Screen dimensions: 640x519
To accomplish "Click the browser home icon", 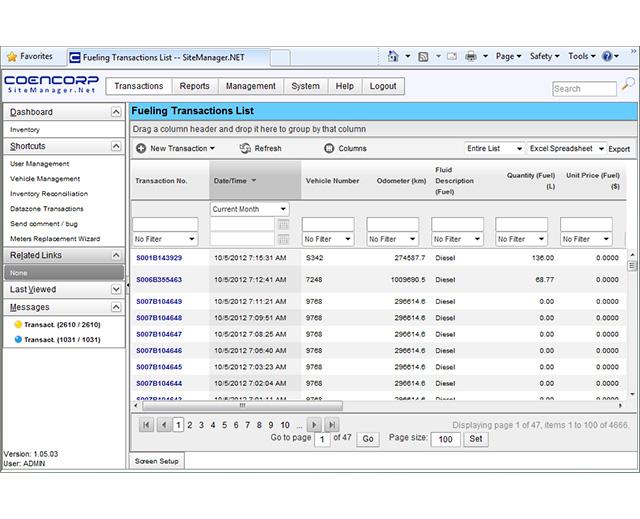I will [x=393, y=57].
